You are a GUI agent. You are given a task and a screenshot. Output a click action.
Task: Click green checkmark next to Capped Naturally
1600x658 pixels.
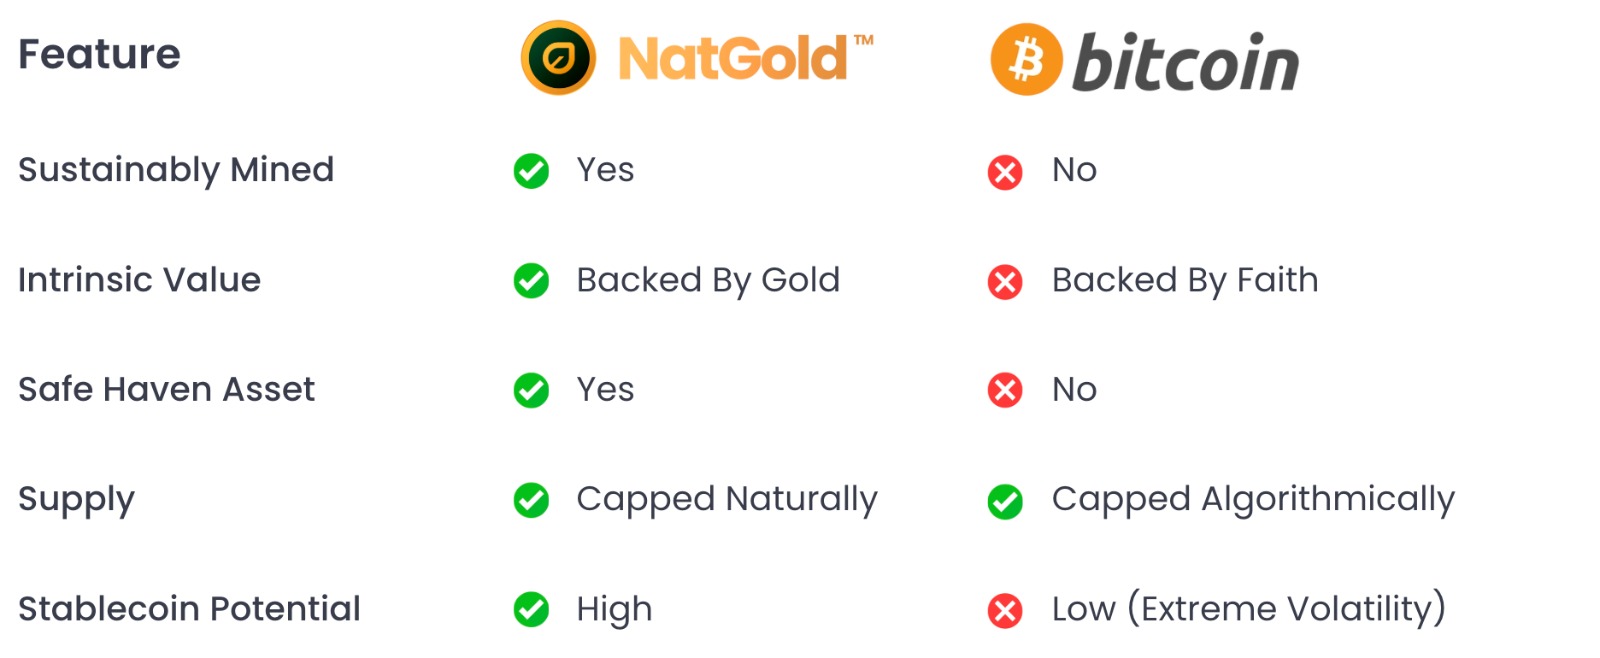pos(531,500)
